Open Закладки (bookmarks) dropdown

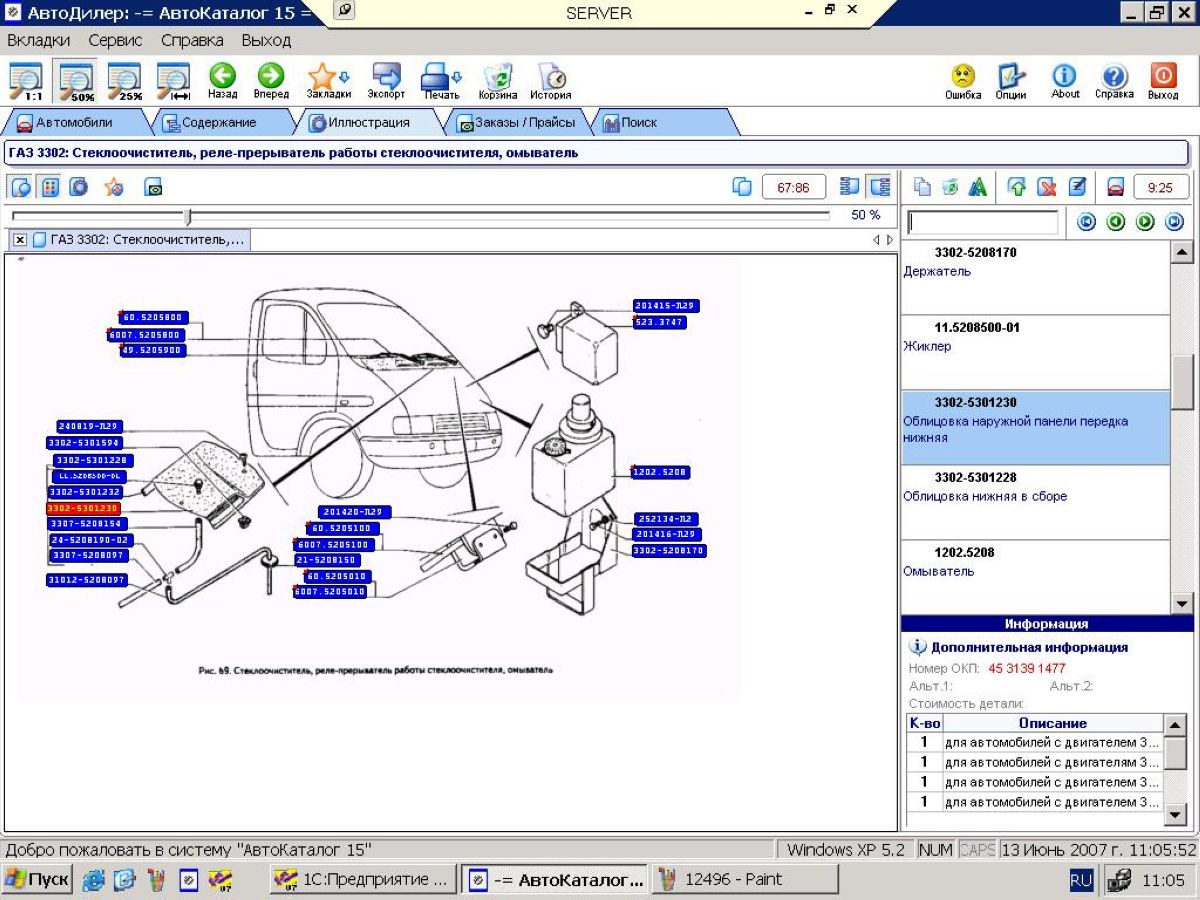click(328, 80)
